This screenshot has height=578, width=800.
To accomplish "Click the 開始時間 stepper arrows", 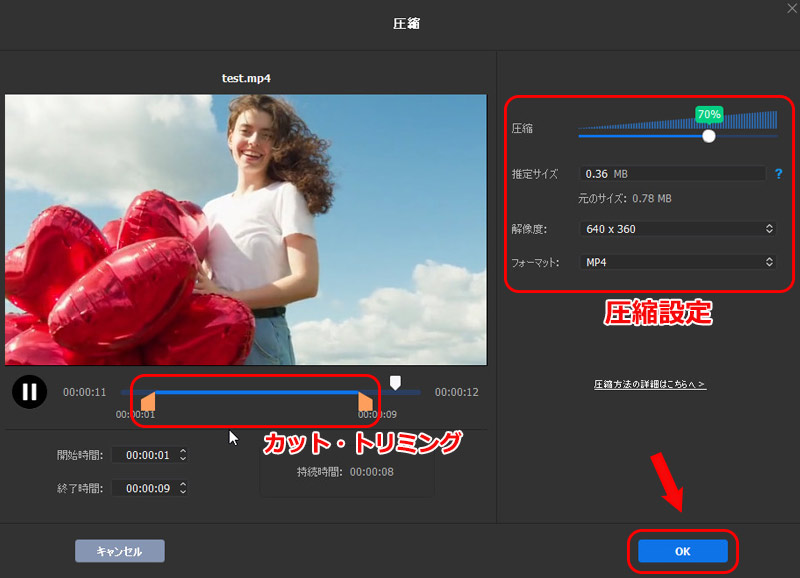I will tap(182, 455).
